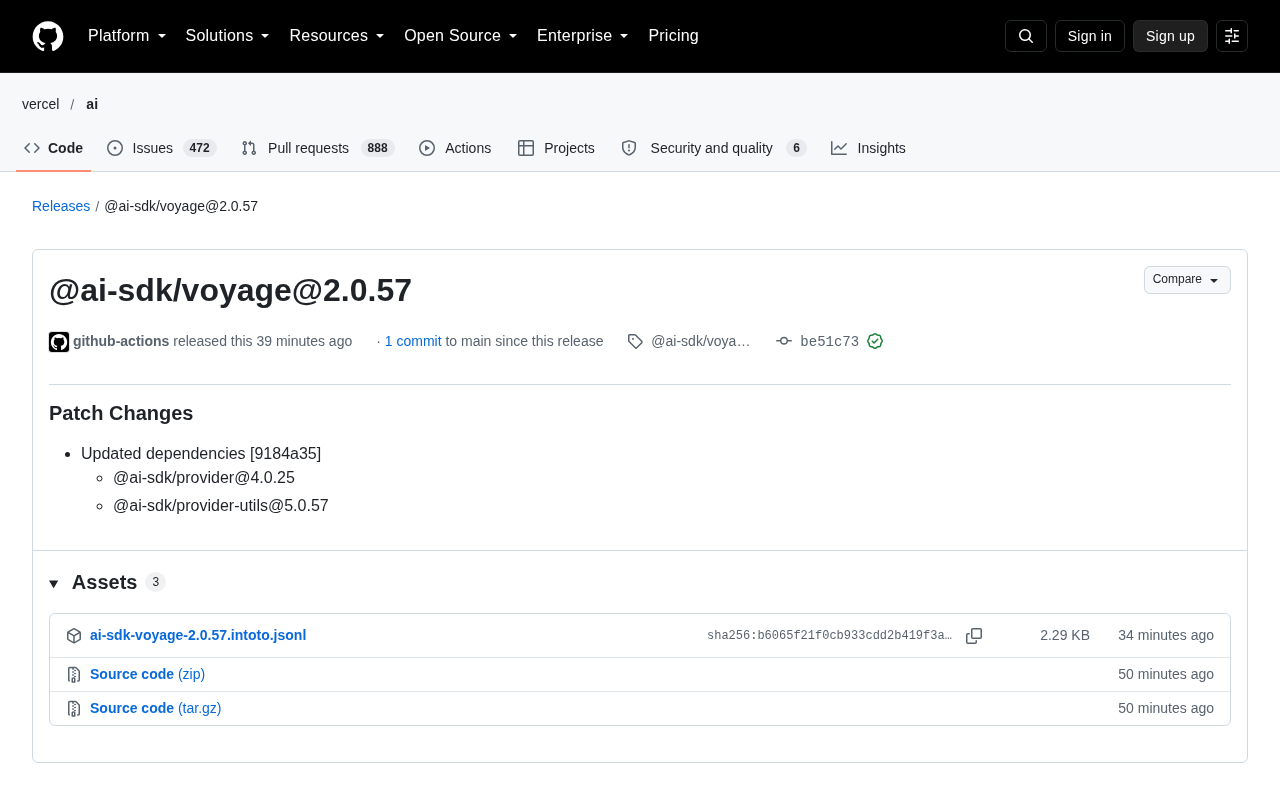
Task: Open the @ai-sdk/voya… tag link
Action: [700, 341]
